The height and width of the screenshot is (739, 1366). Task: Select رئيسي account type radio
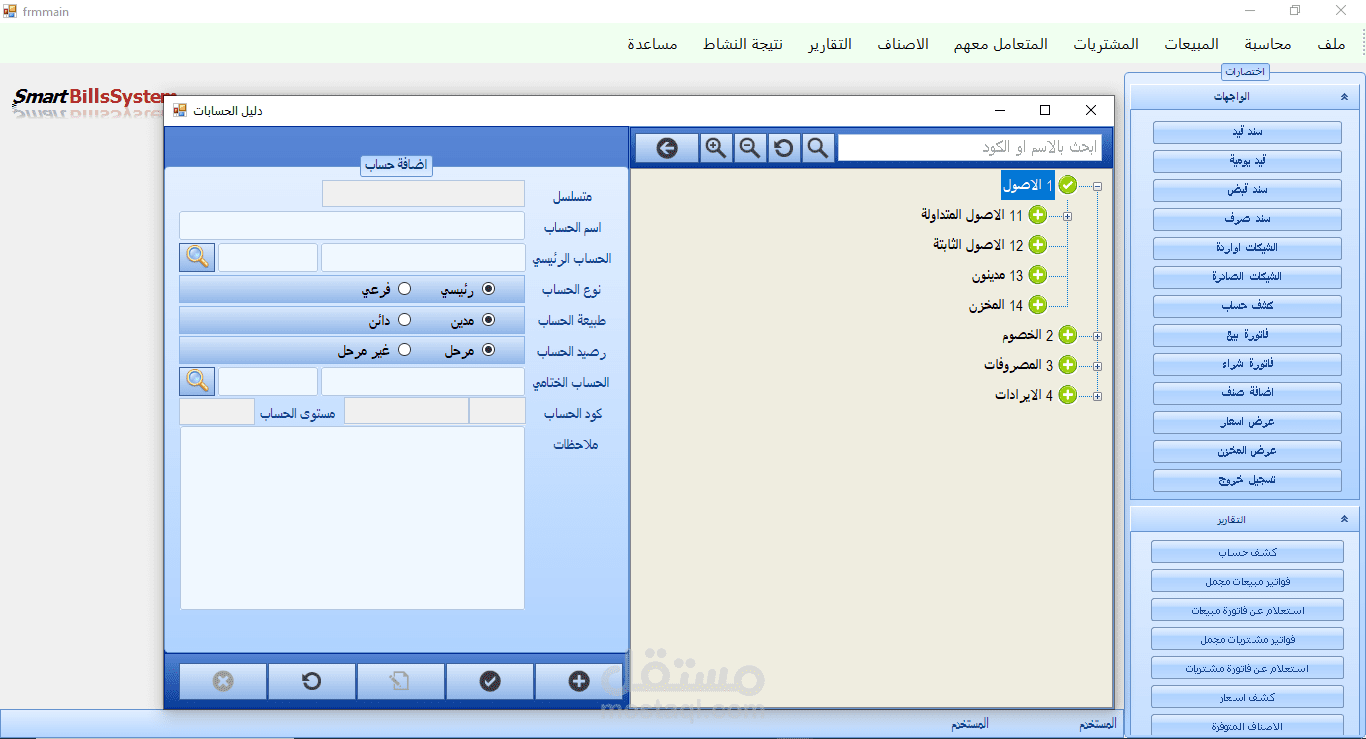pos(488,289)
